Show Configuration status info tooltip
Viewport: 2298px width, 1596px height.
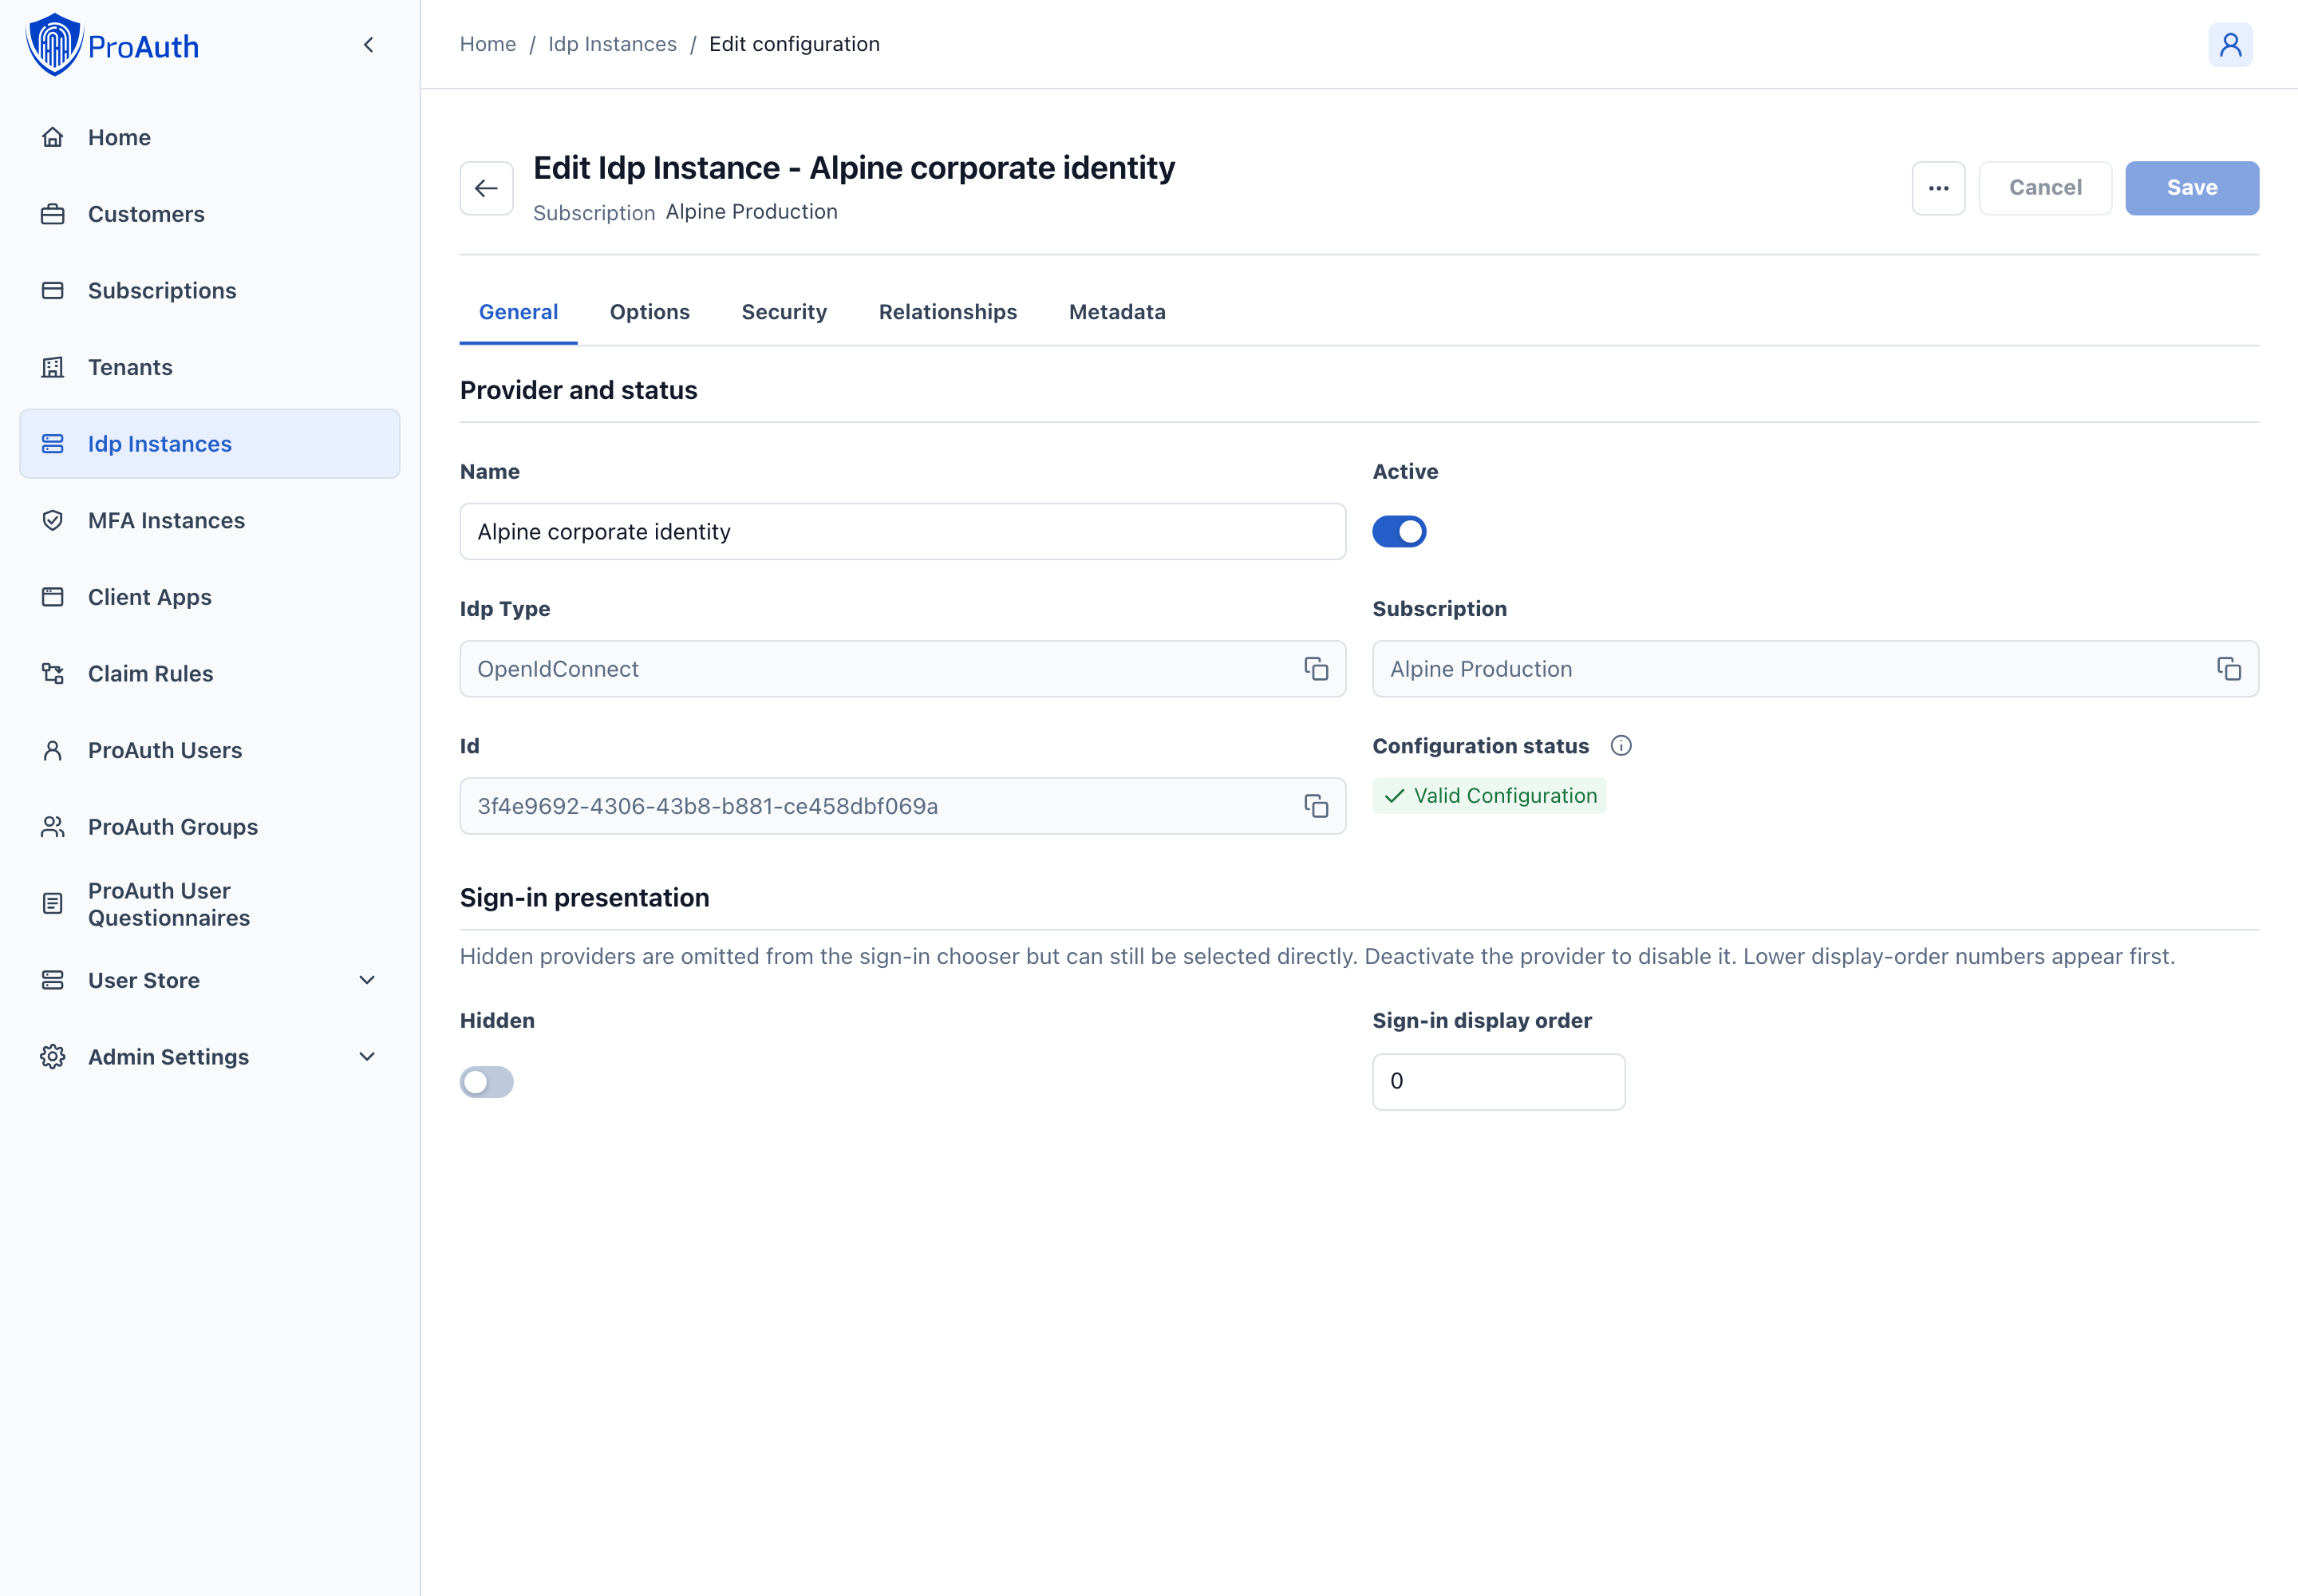[x=1621, y=746]
